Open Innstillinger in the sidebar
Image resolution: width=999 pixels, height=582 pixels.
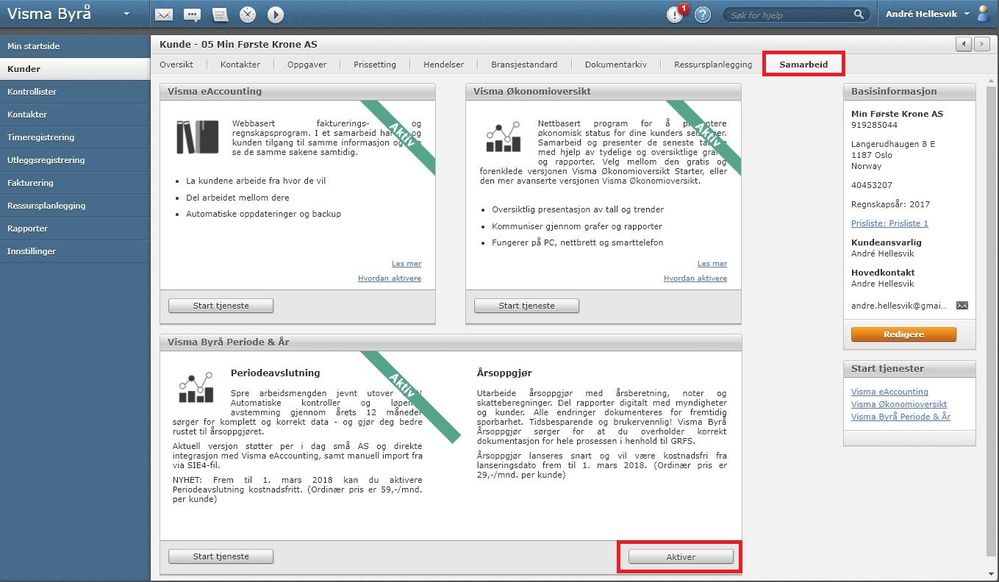click(75, 251)
